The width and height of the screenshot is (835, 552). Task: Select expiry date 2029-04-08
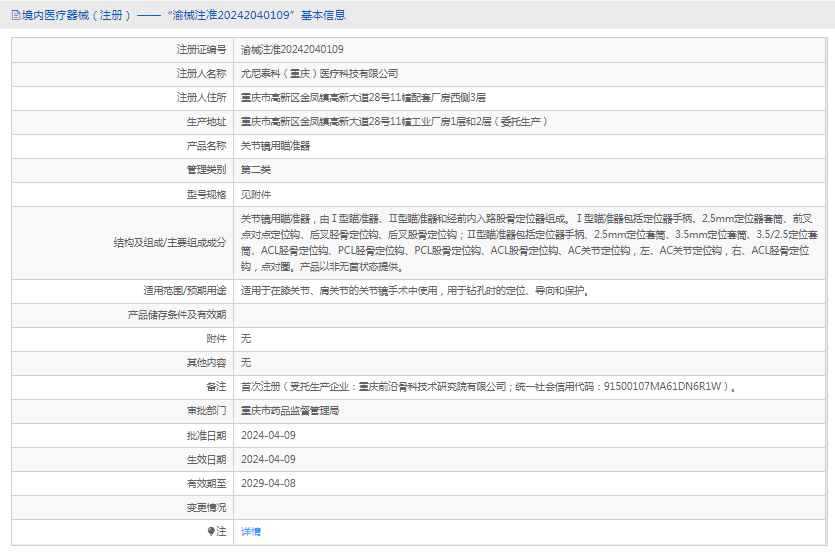point(268,483)
